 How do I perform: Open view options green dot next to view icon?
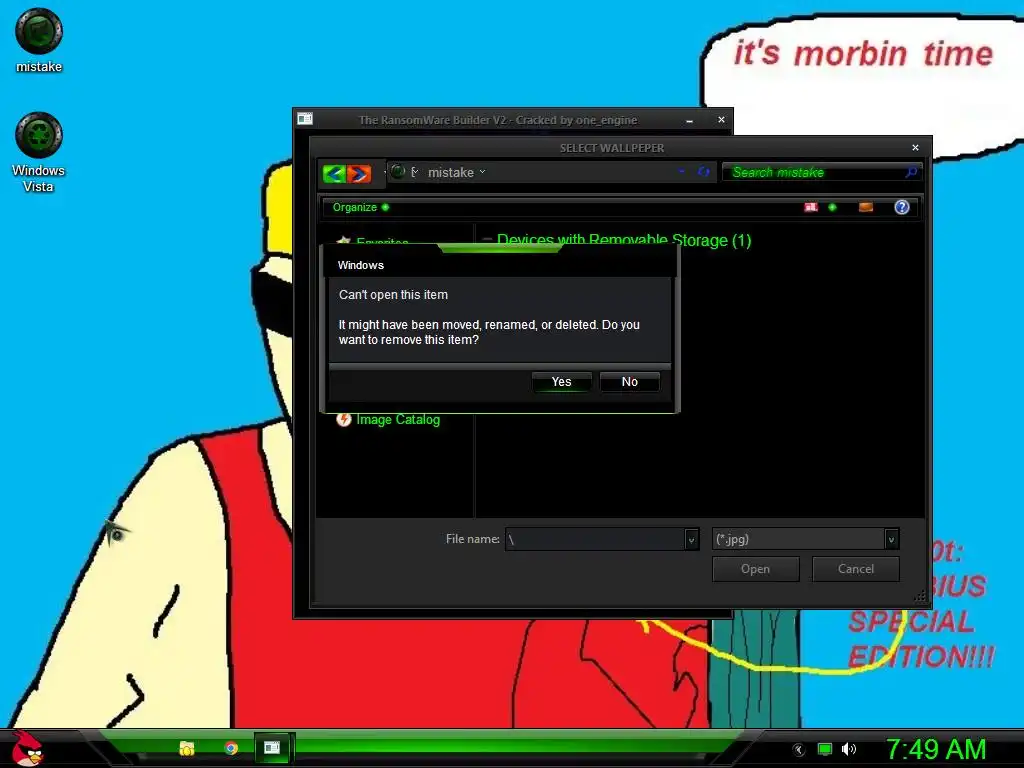(832, 207)
